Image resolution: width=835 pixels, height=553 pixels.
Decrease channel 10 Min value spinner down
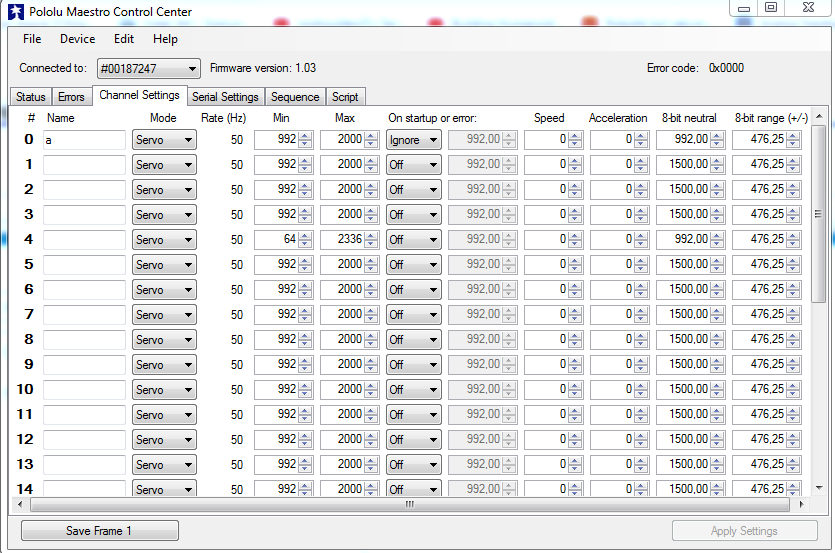pos(306,393)
